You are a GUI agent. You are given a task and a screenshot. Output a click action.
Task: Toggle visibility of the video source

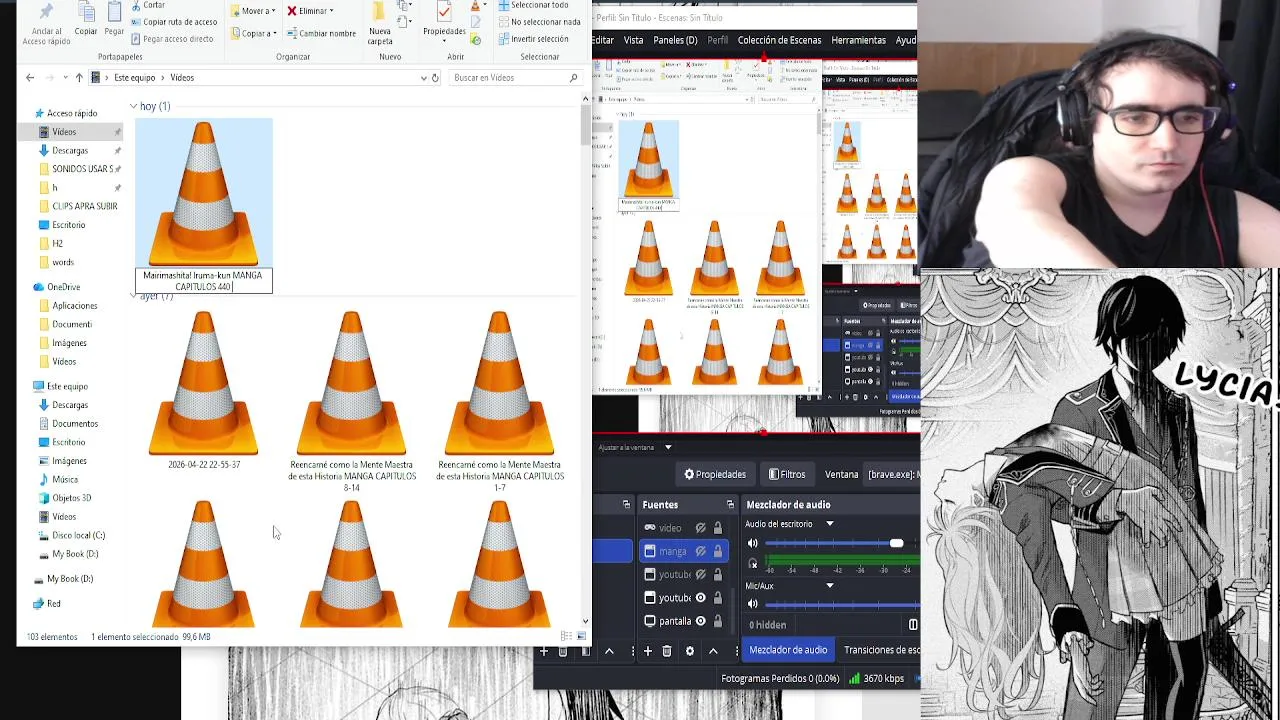[x=701, y=528]
